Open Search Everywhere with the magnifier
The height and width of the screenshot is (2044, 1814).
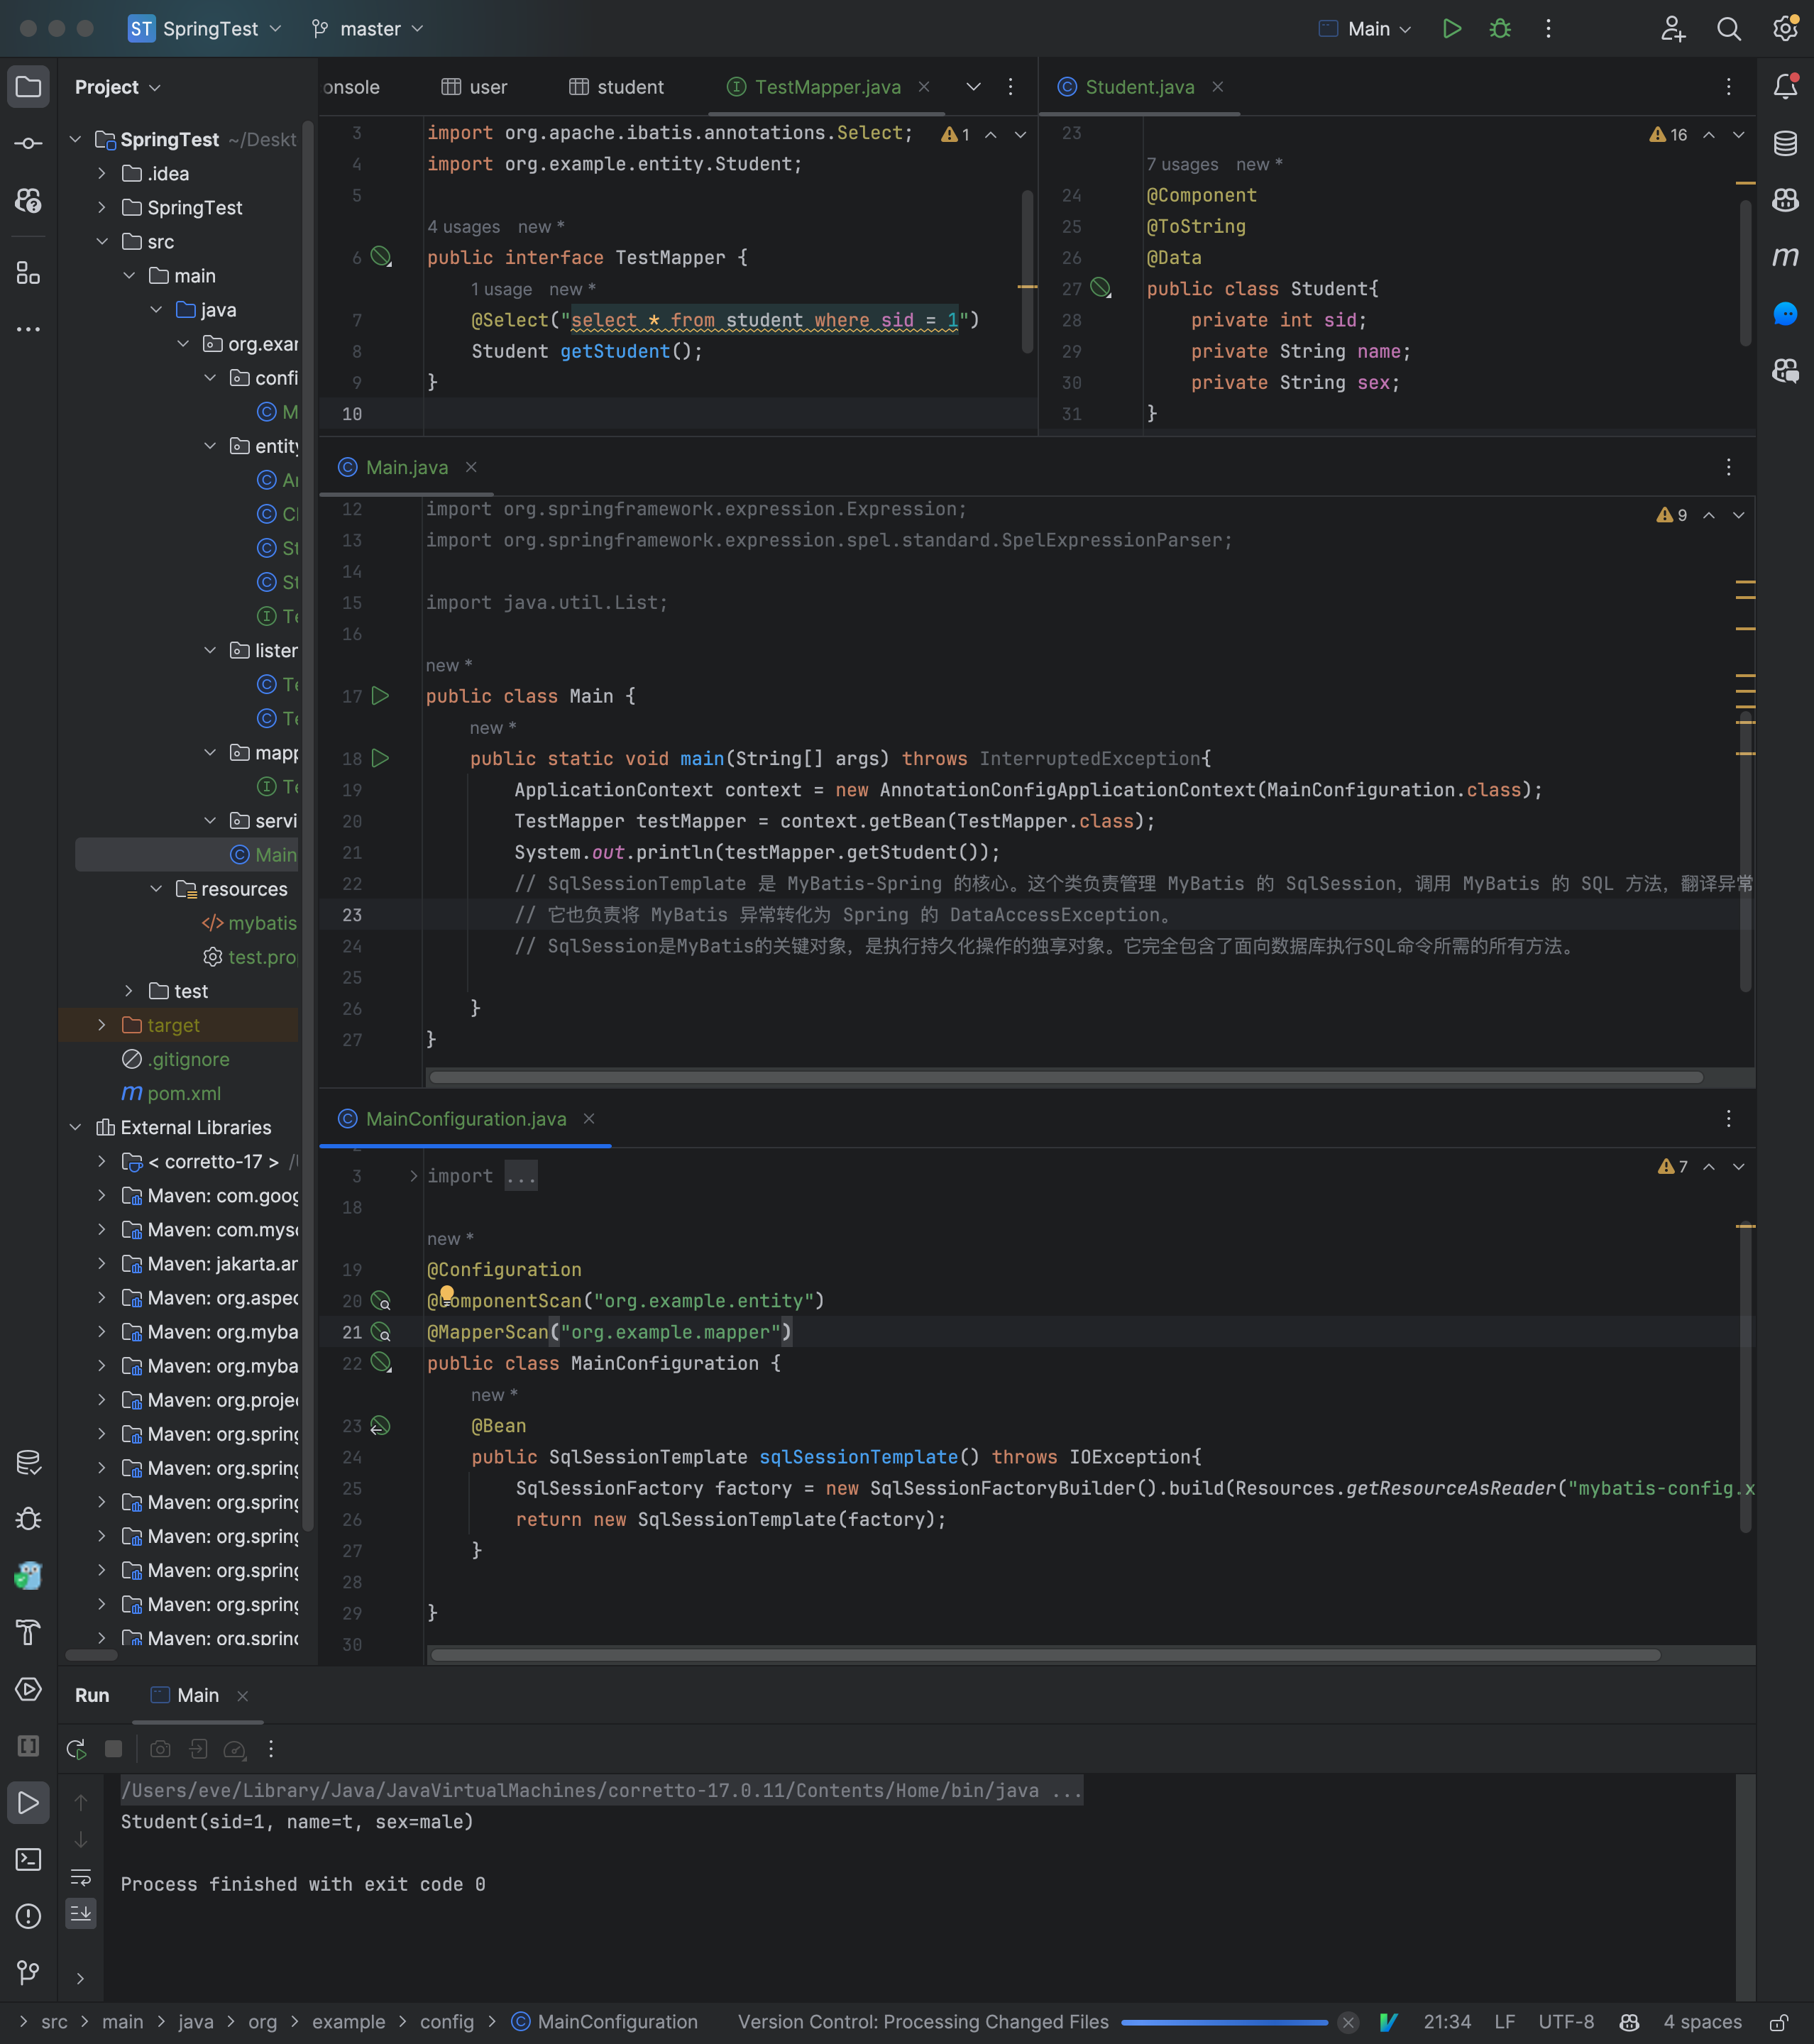(x=1730, y=29)
